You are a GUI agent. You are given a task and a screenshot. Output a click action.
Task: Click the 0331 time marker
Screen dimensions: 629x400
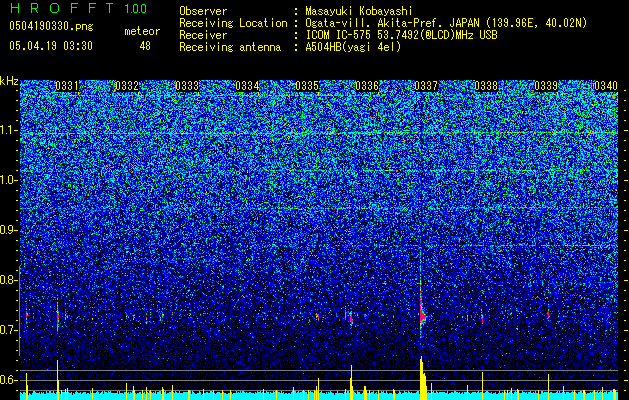[67, 86]
